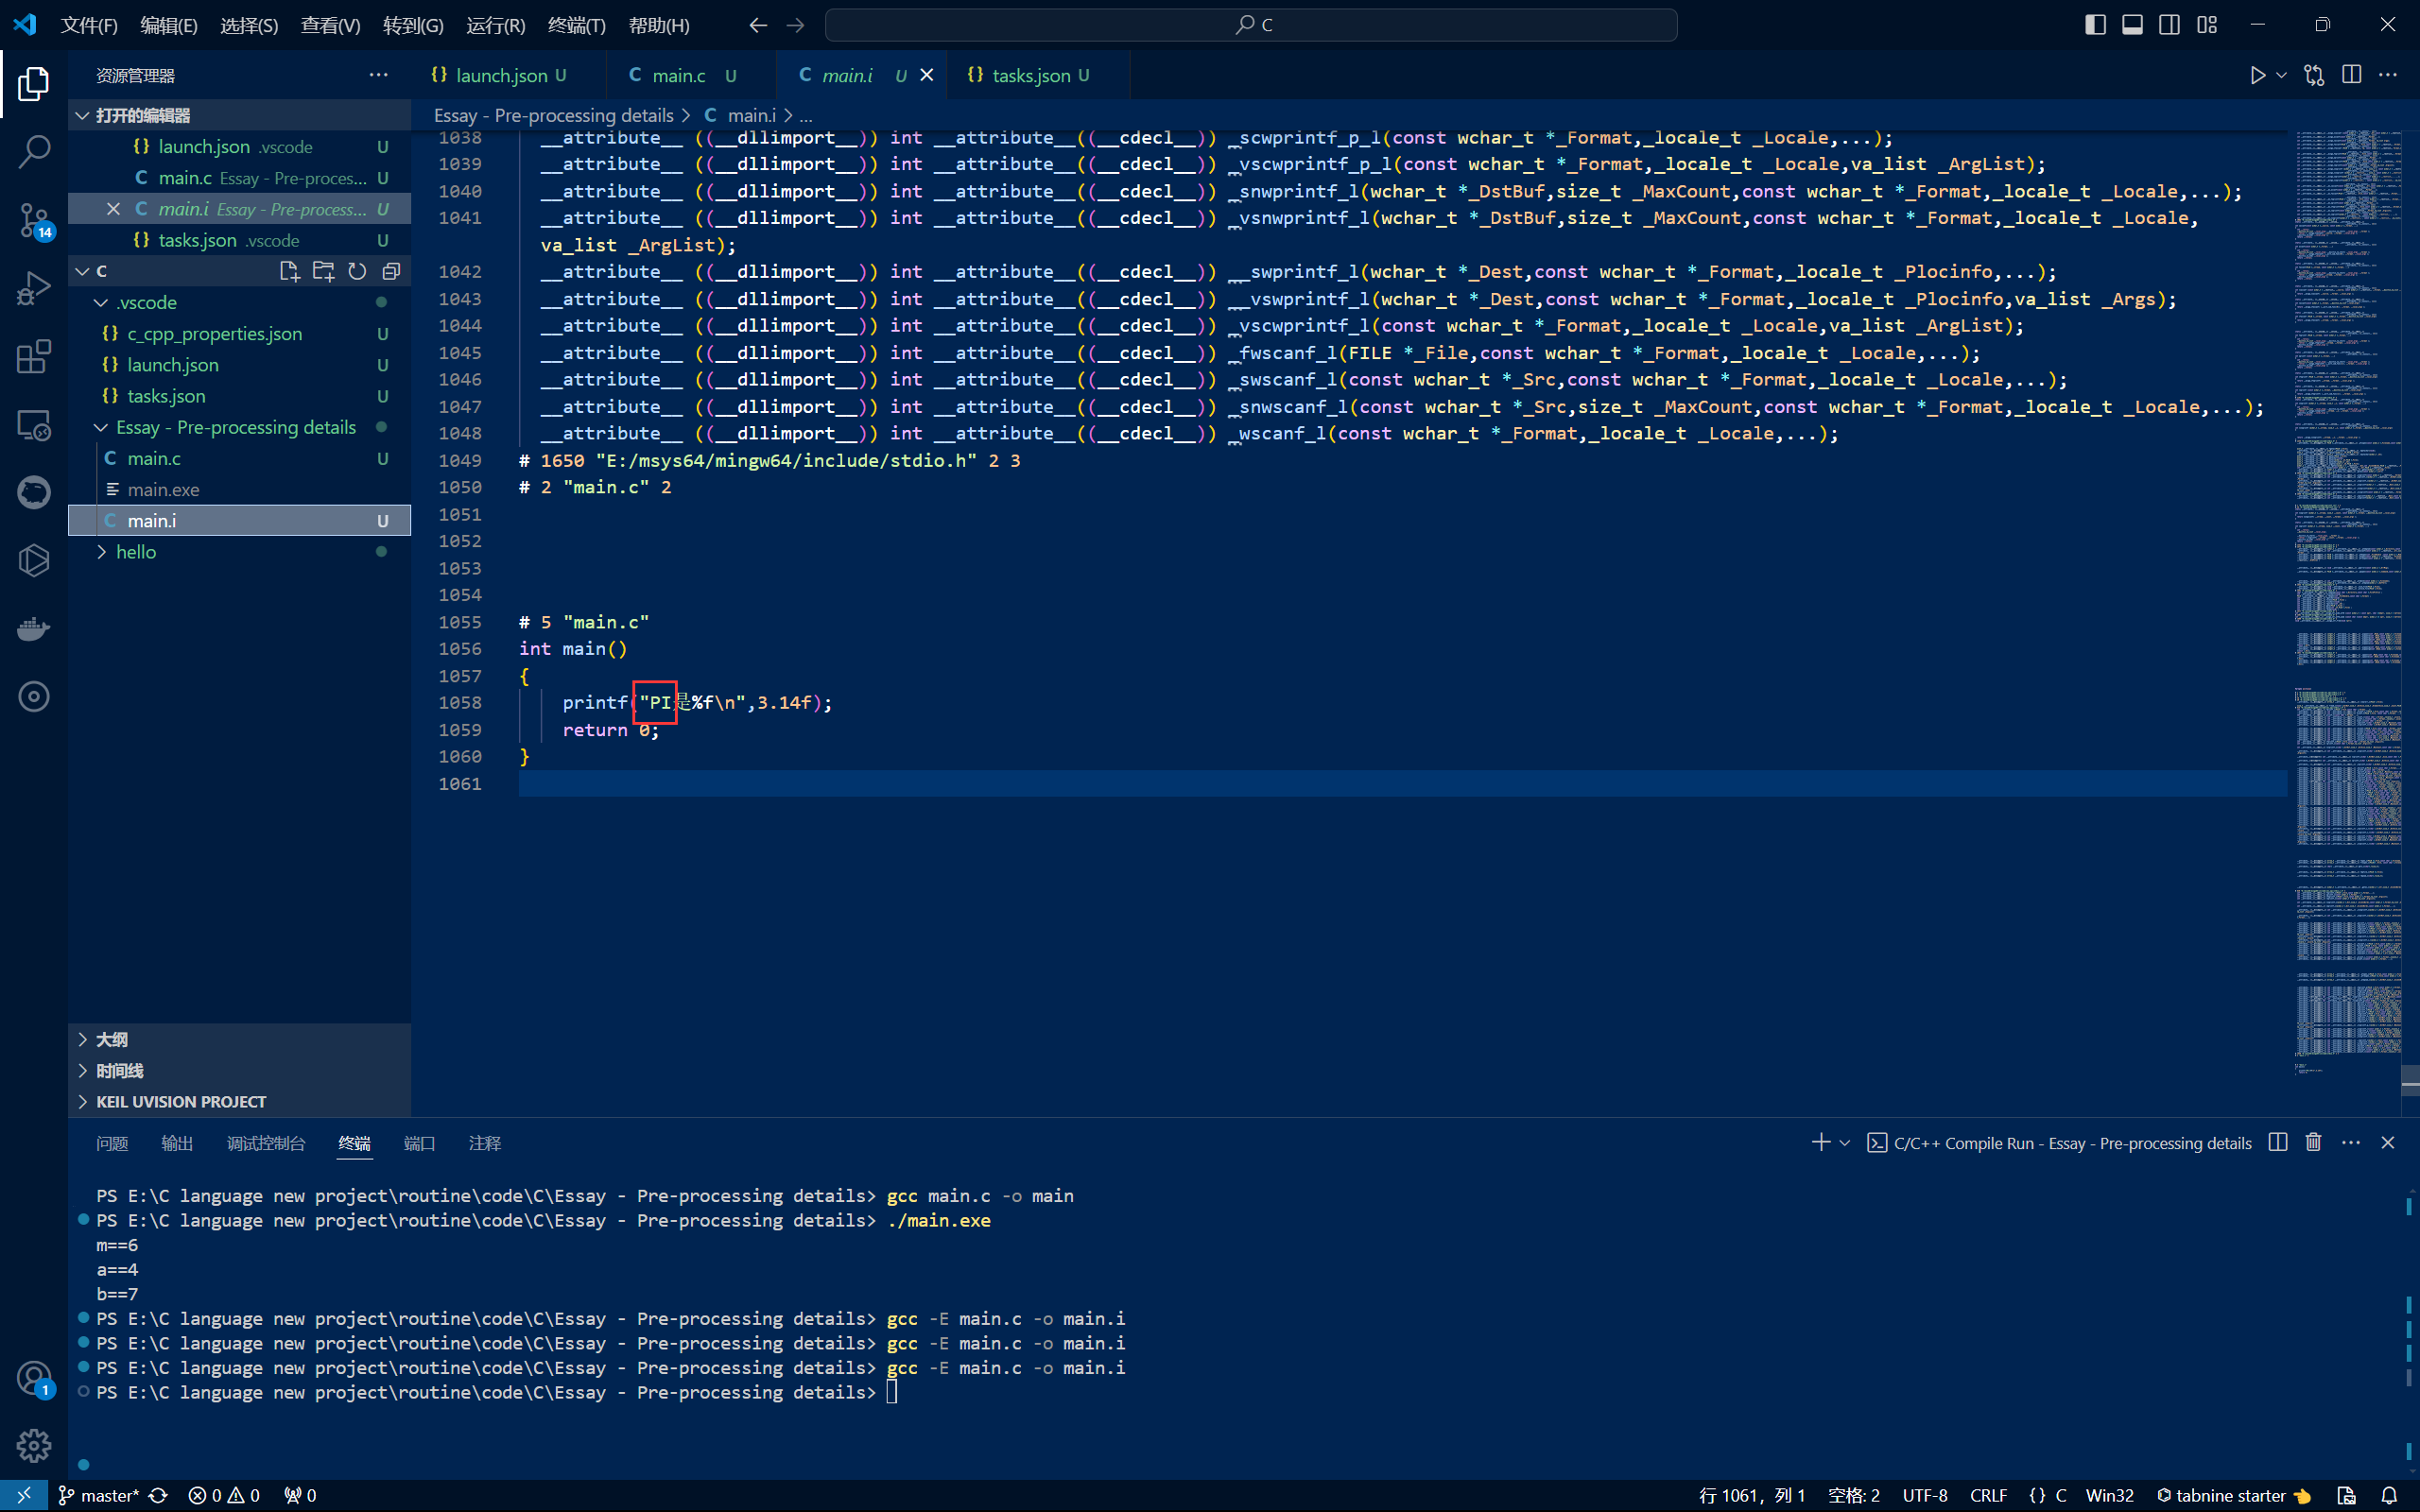Go back in navigation history
The width and height of the screenshot is (2420, 1512).
758,25
